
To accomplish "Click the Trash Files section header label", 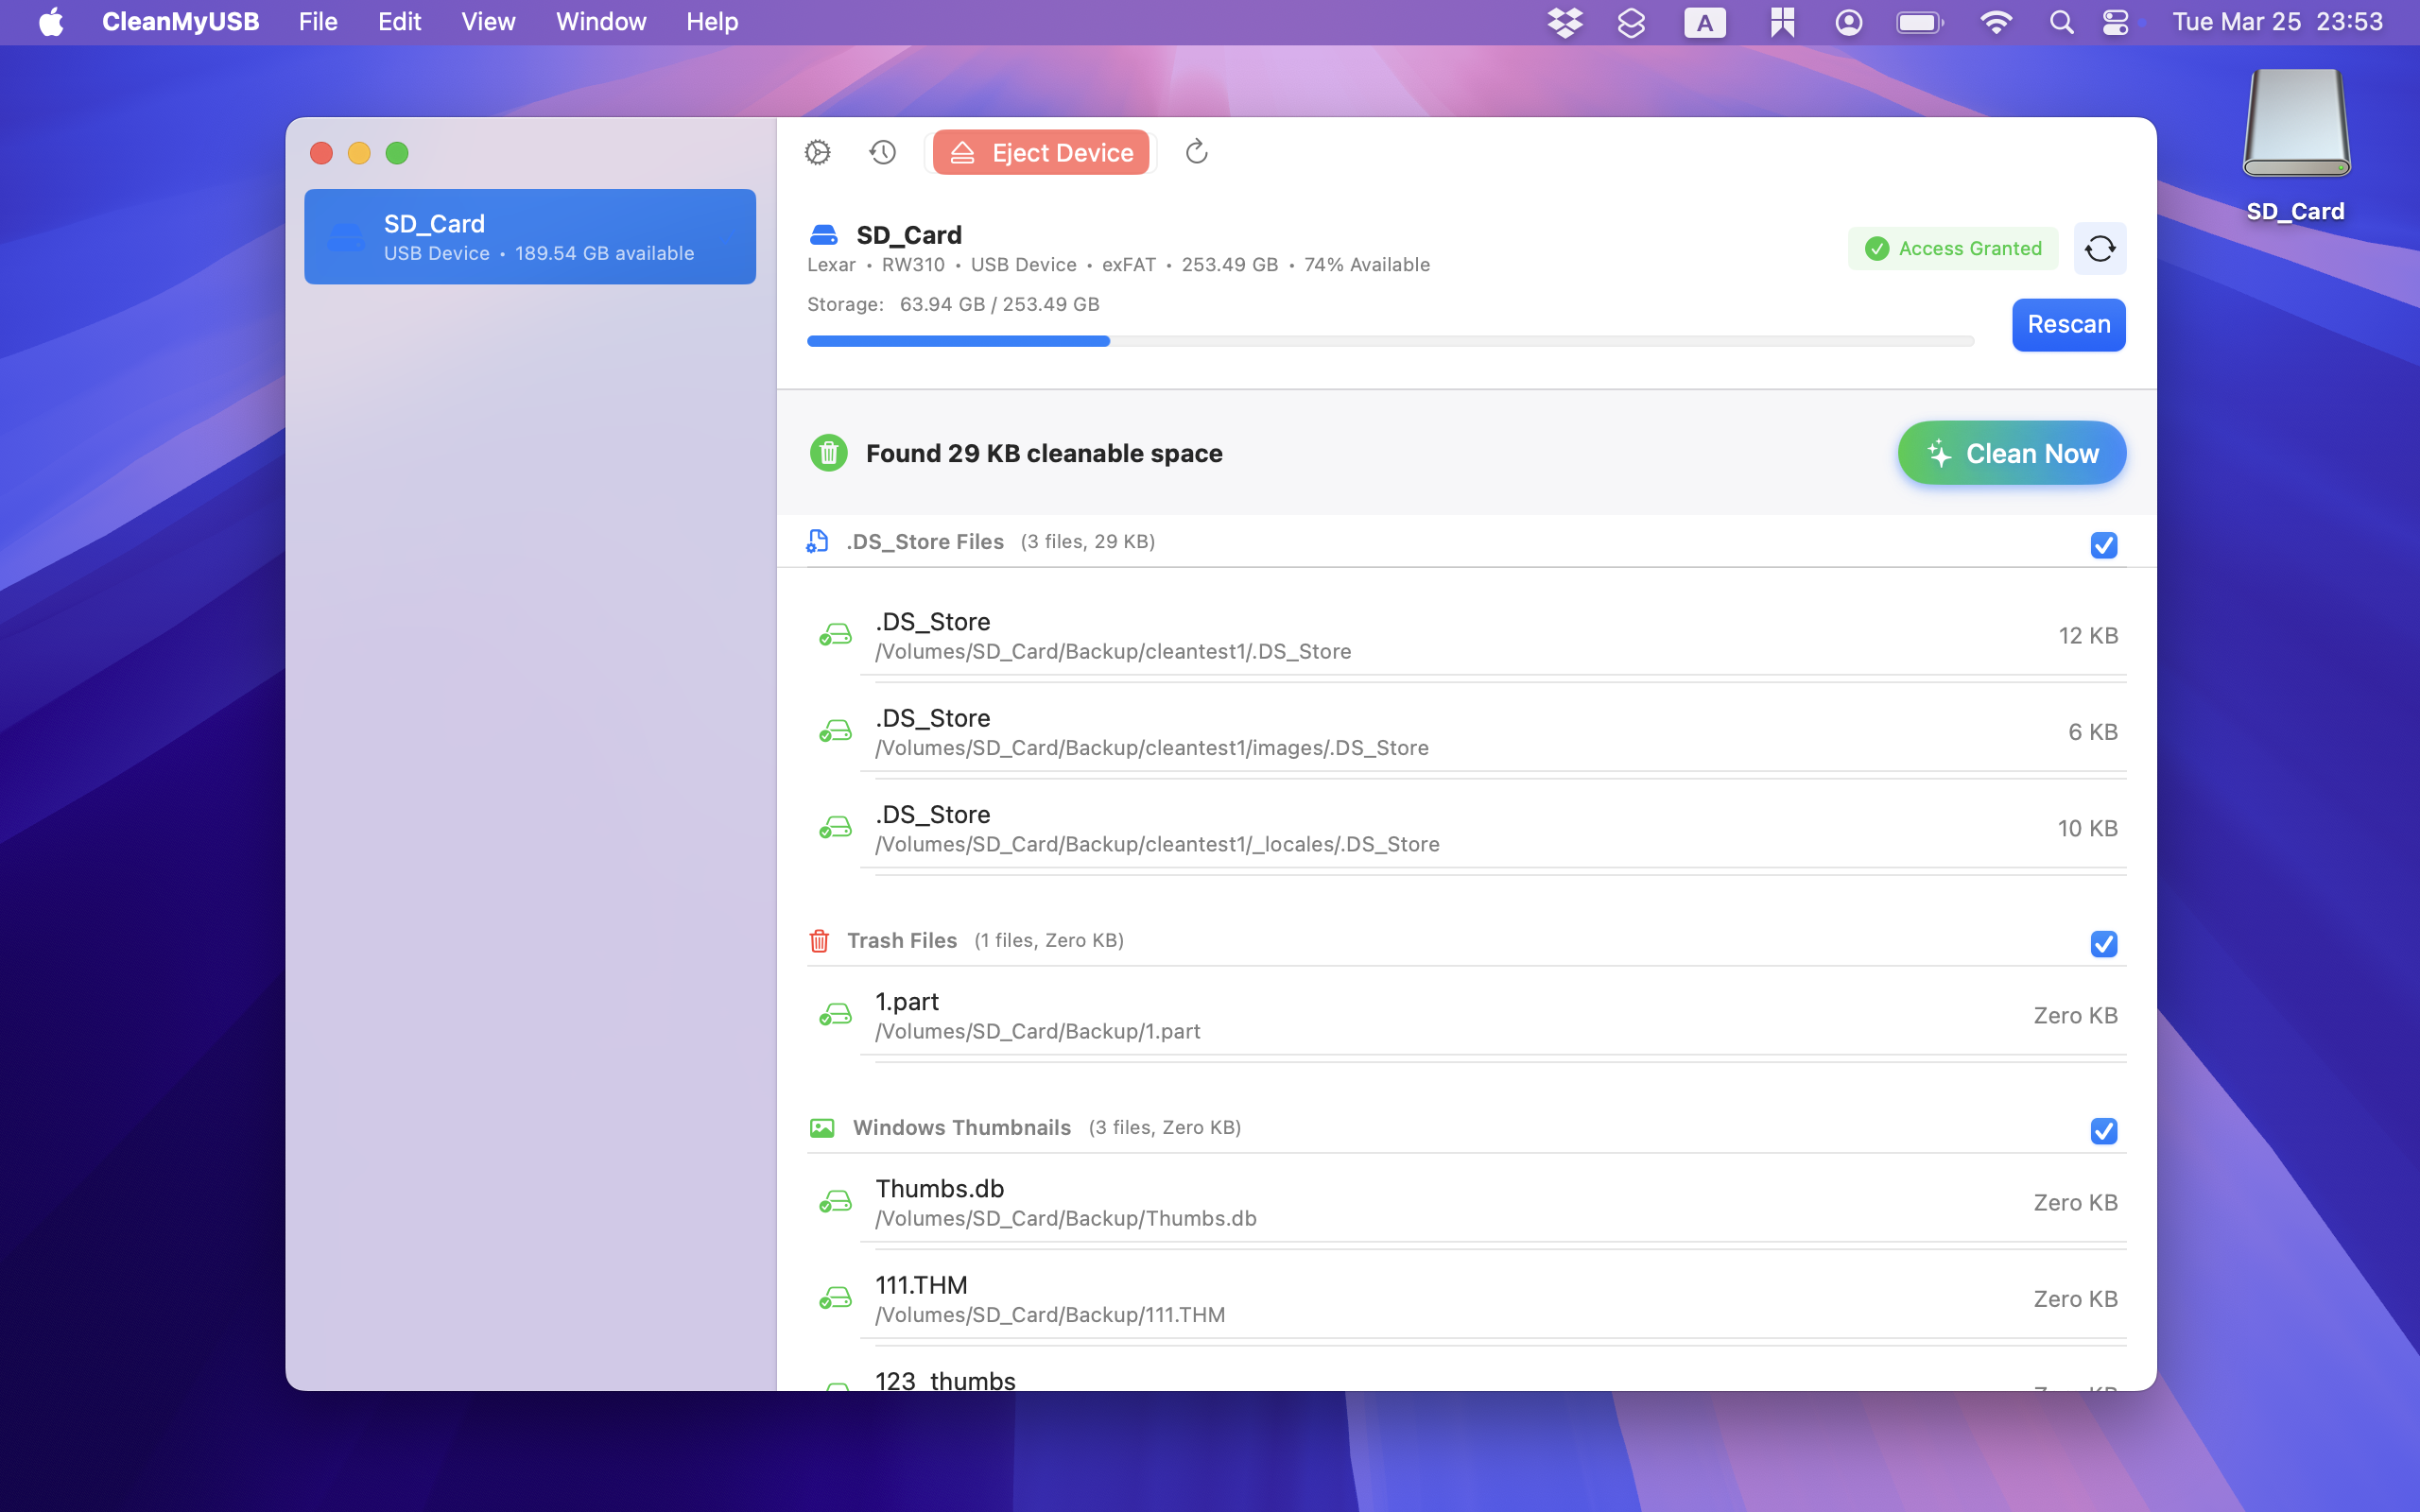I will coord(902,940).
